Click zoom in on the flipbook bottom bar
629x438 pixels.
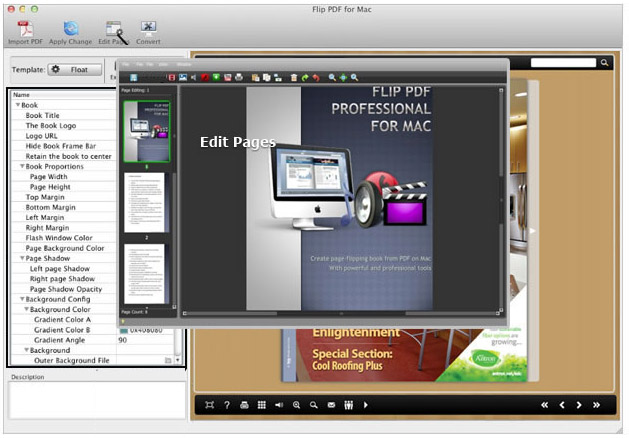coord(296,405)
